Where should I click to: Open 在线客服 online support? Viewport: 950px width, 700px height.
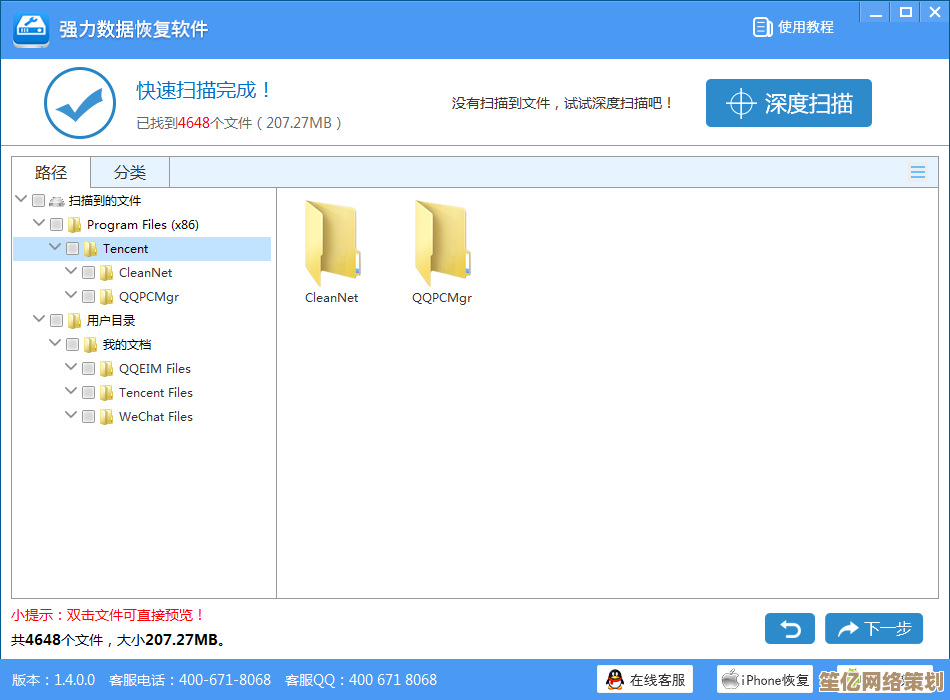coord(646,680)
